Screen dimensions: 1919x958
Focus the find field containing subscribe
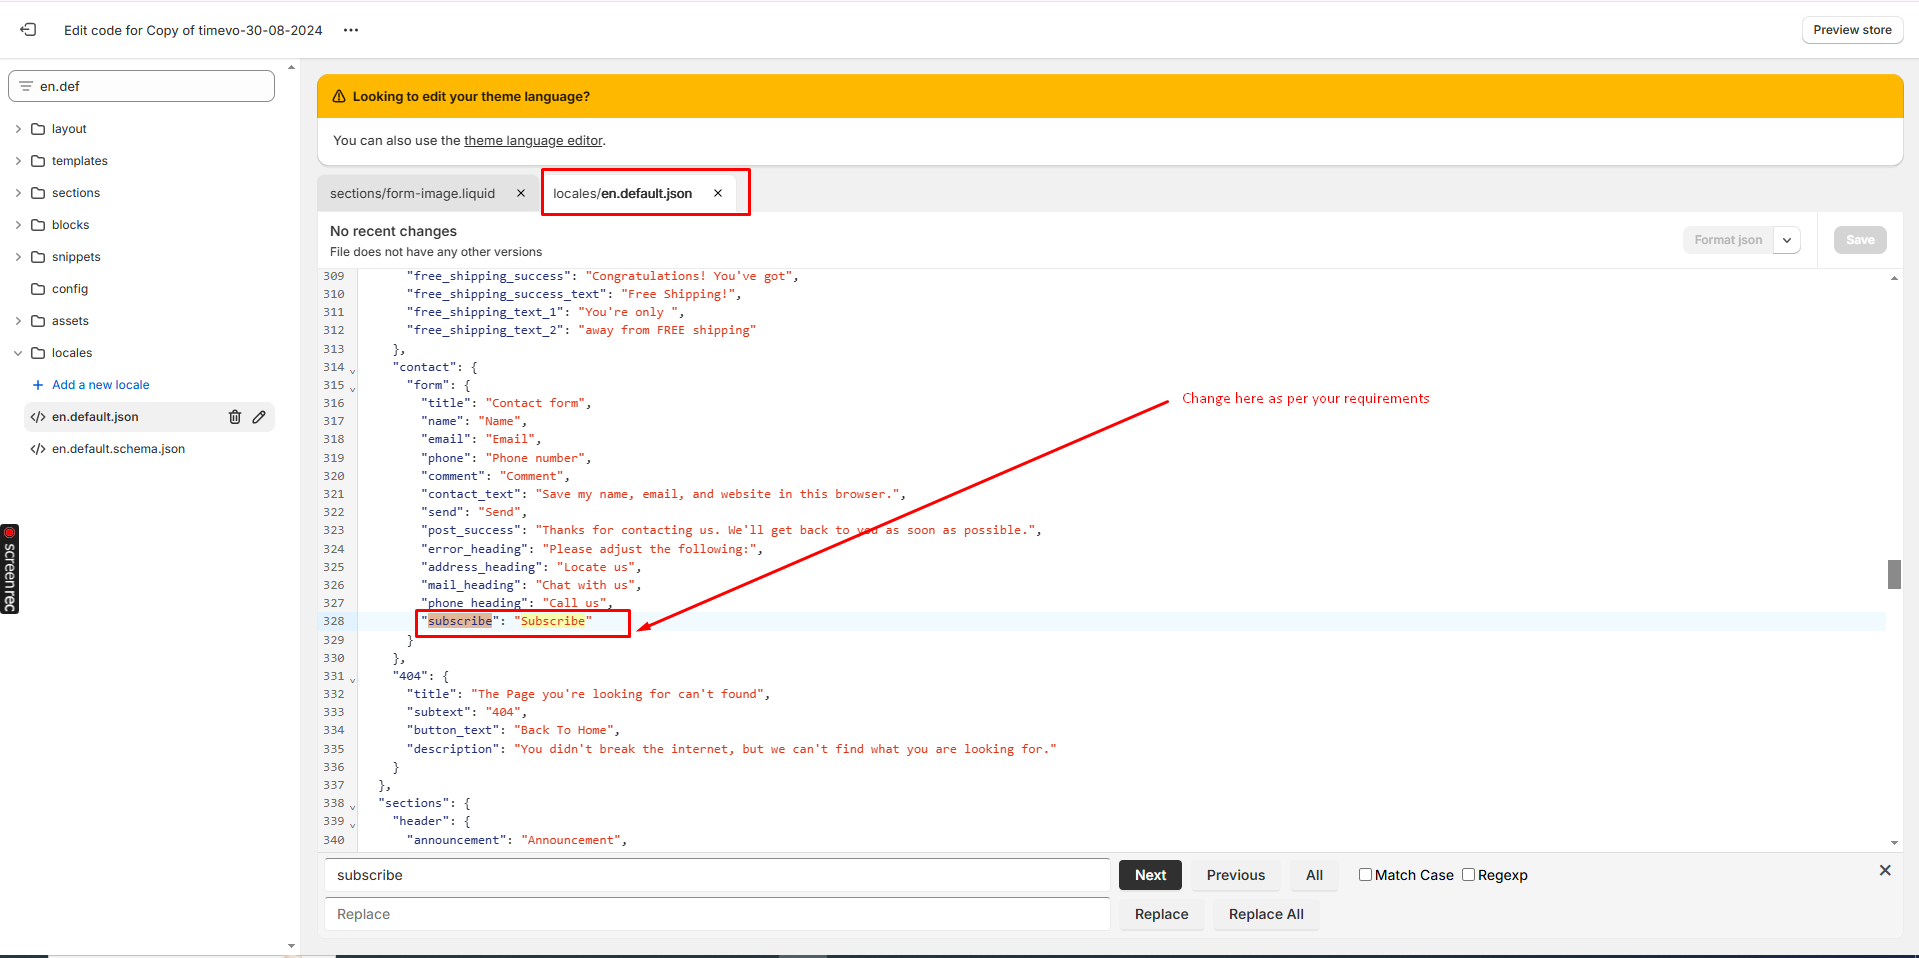click(717, 875)
